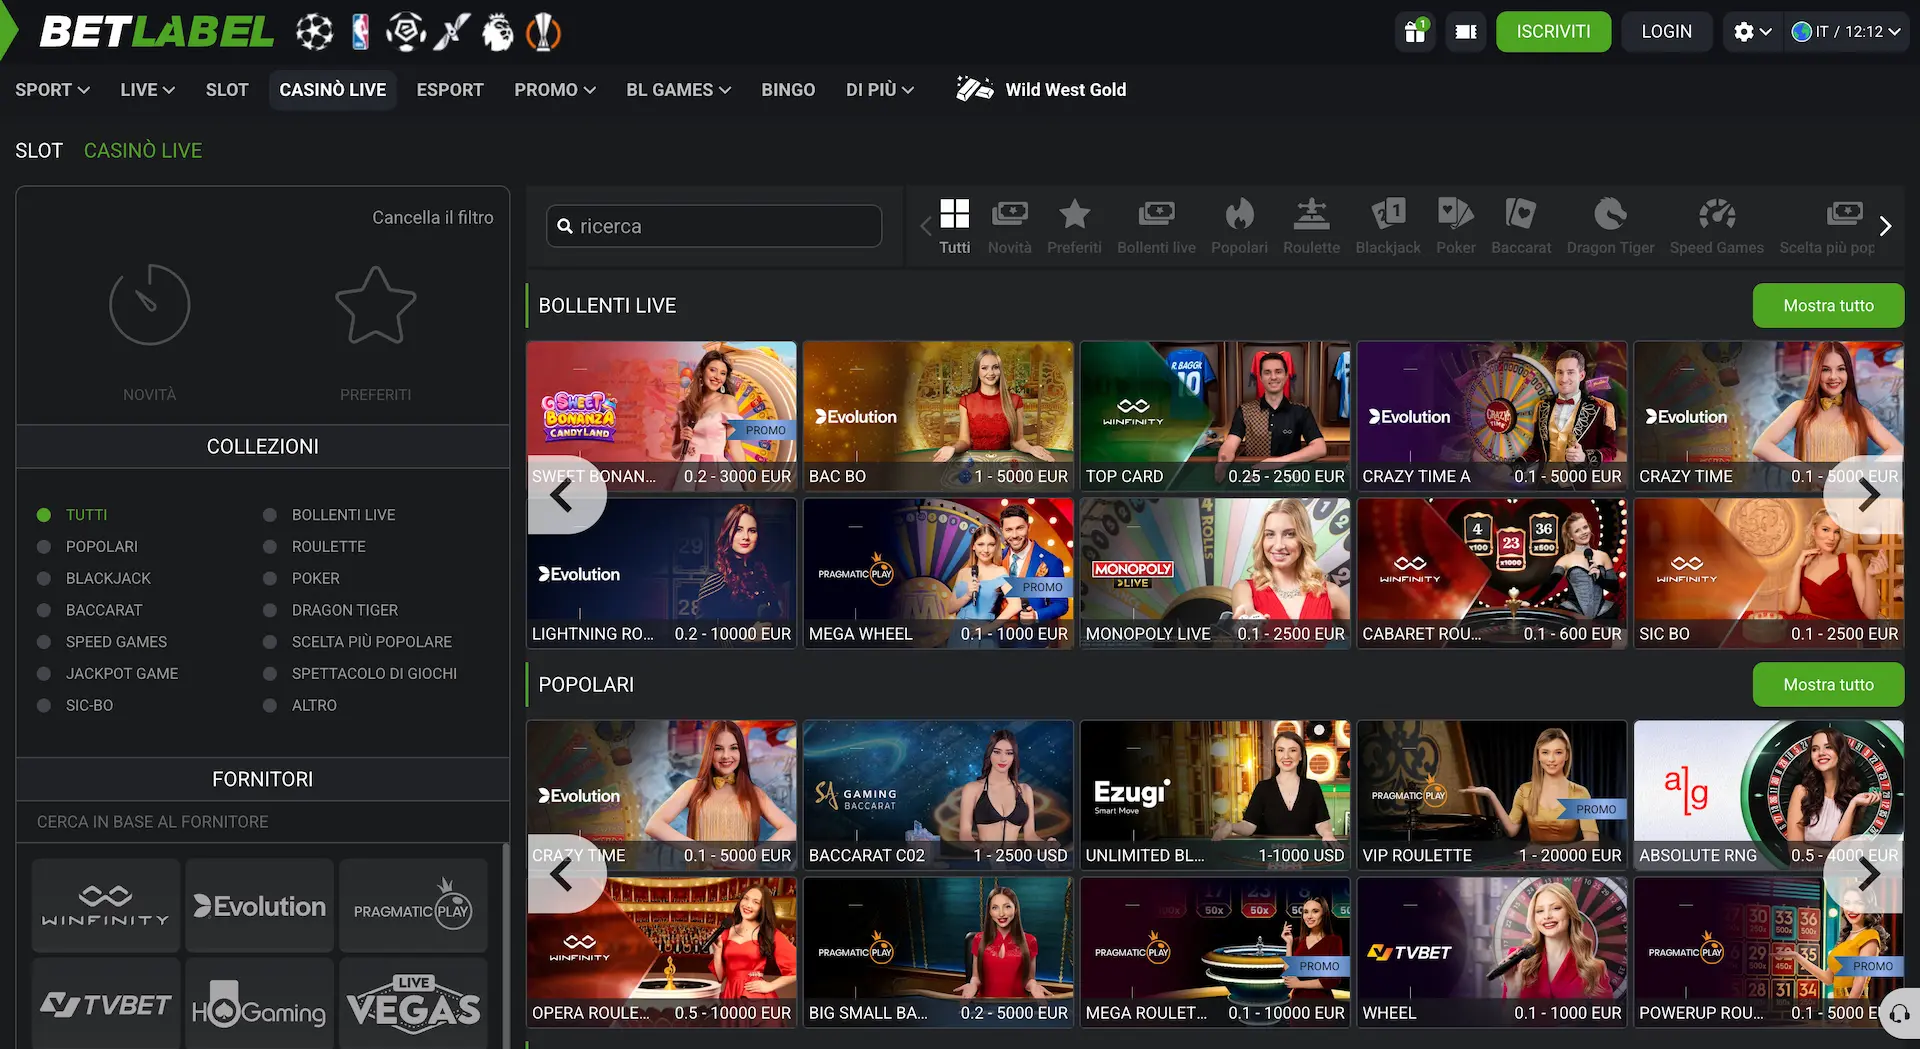
Task: Click the Login button
Action: click(1666, 32)
